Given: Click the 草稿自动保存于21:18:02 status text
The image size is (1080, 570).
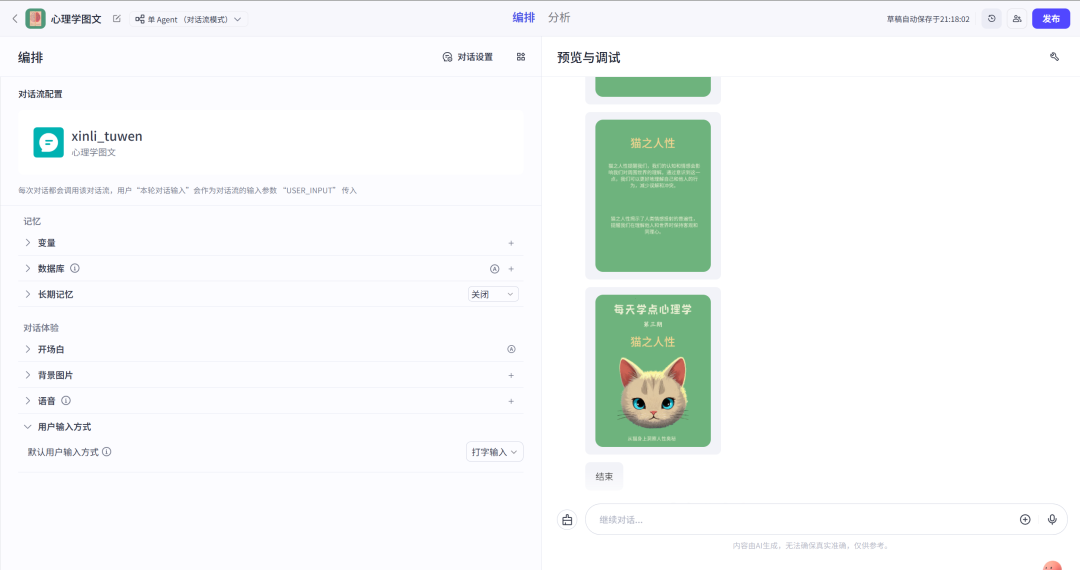Looking at the screenshot, I should 928,19.
